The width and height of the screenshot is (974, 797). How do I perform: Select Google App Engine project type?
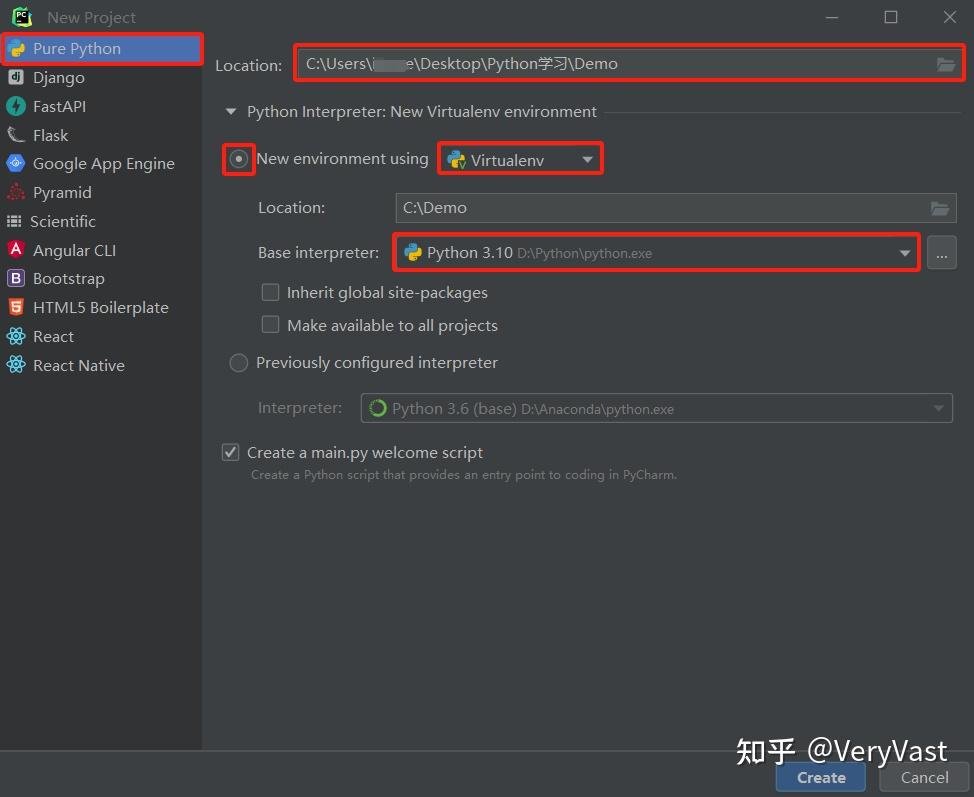pos(102,163)
